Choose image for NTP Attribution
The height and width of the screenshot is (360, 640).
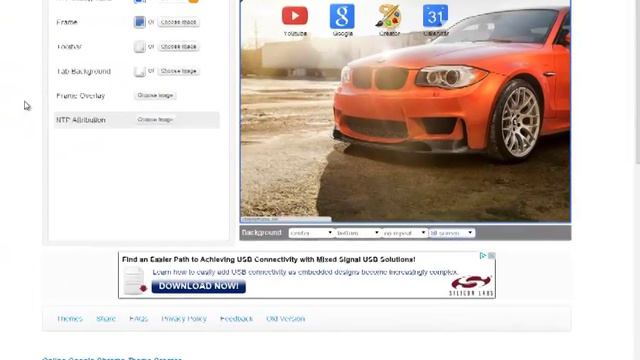155,120
